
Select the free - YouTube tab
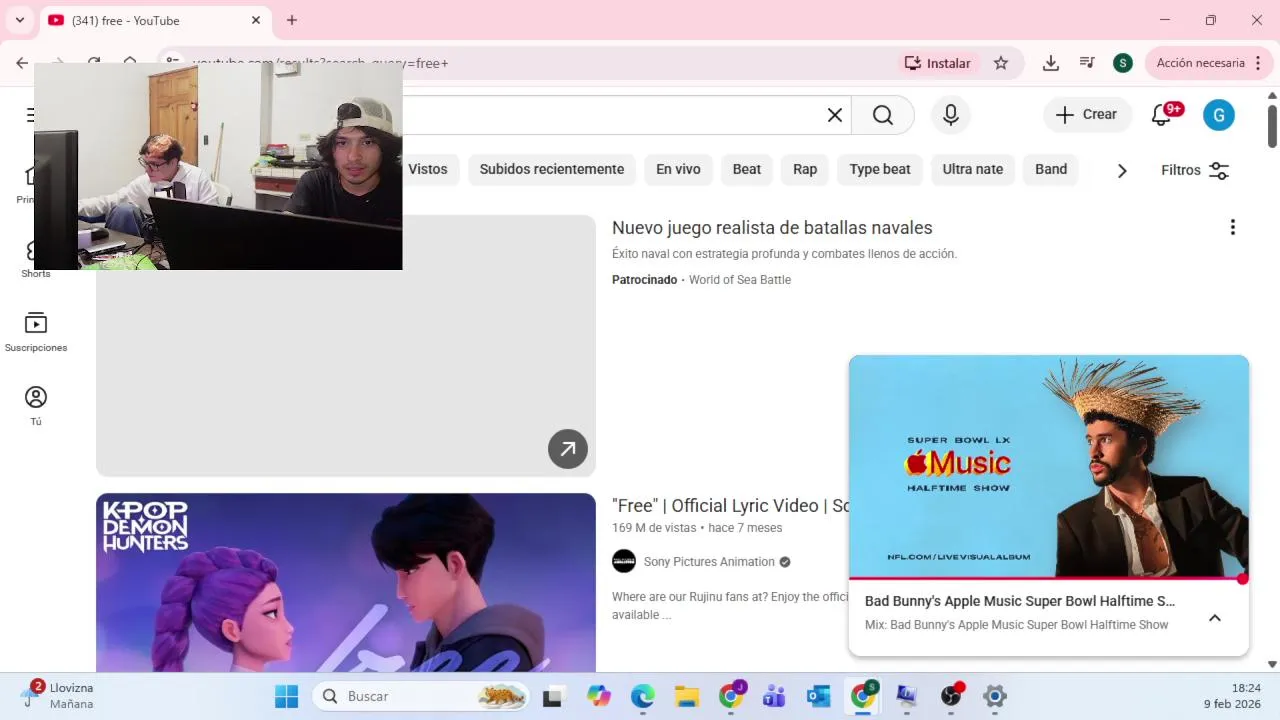pos(154,20)
